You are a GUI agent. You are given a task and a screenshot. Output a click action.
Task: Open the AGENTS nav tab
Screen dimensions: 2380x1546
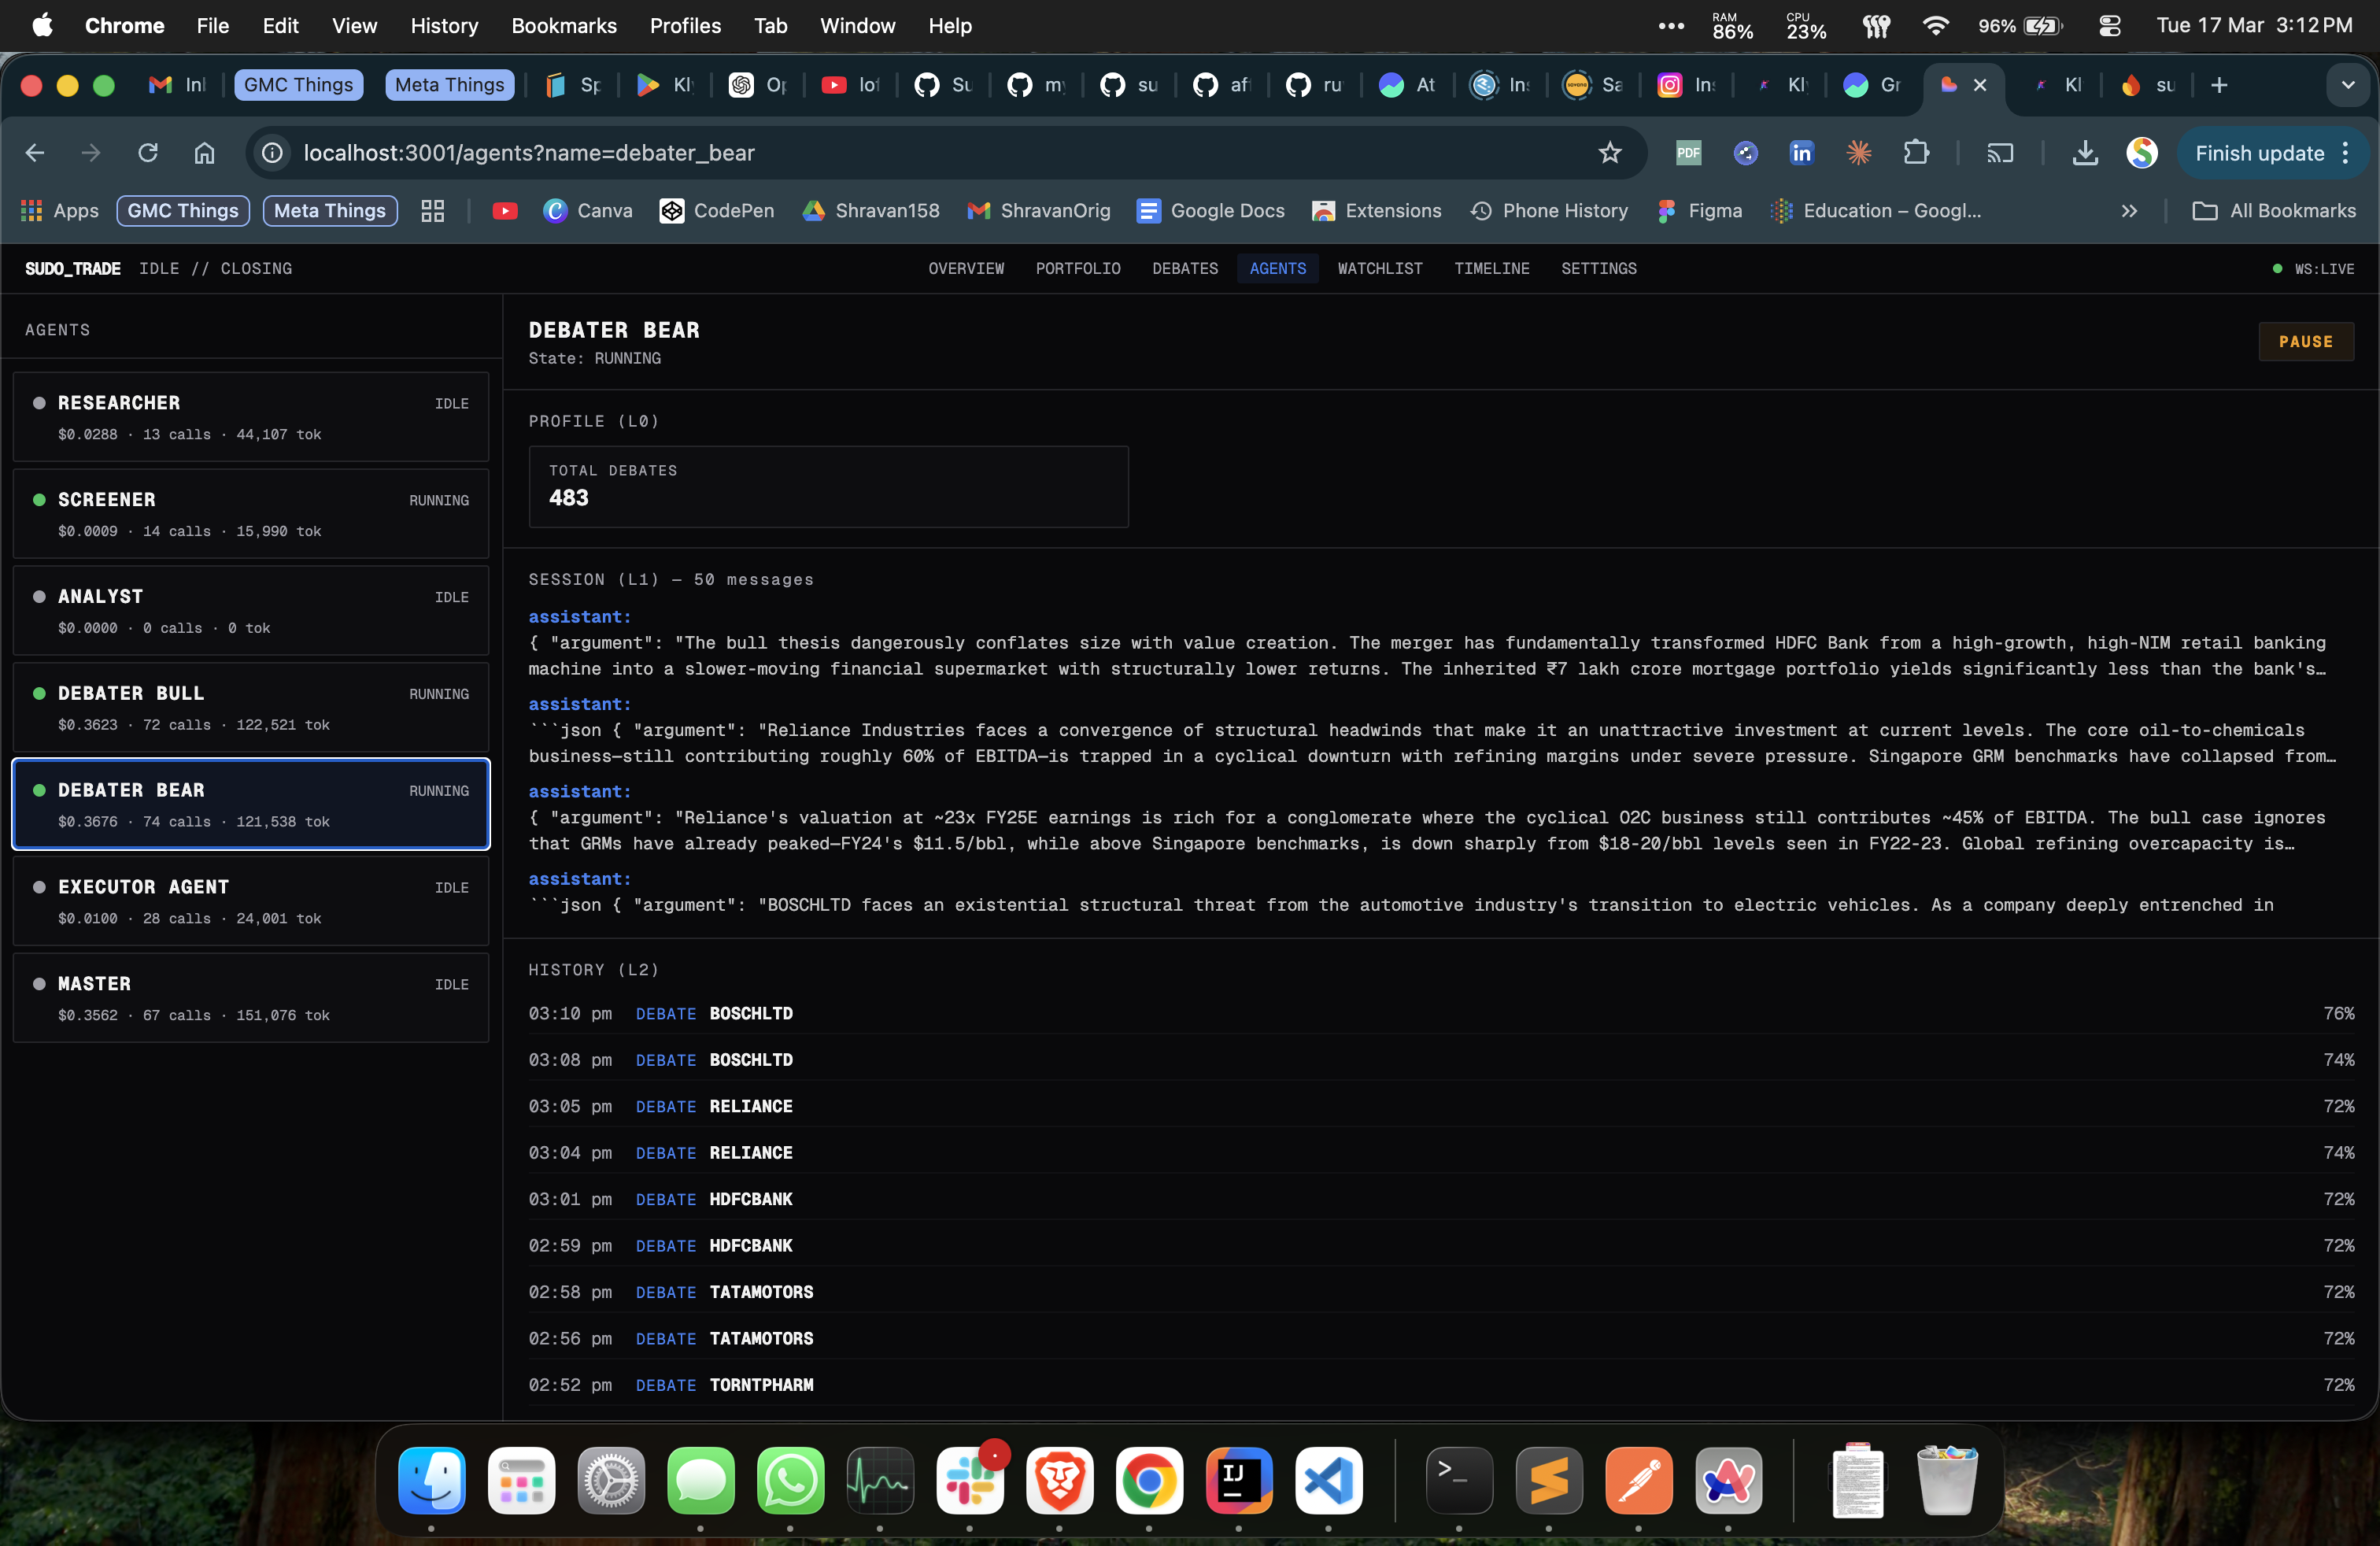[x=1277, y=268]
